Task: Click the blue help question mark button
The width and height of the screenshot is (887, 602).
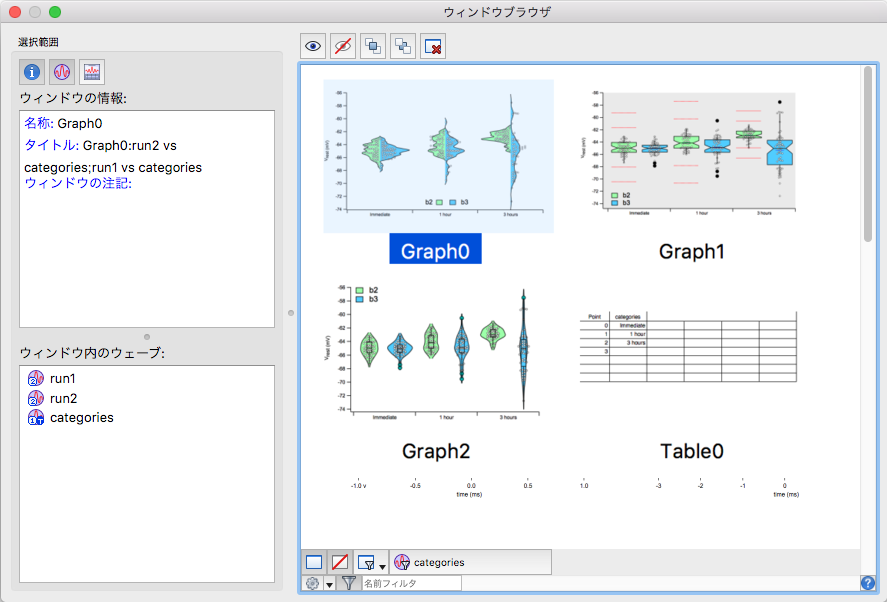Action: click(x=867, y=583)
